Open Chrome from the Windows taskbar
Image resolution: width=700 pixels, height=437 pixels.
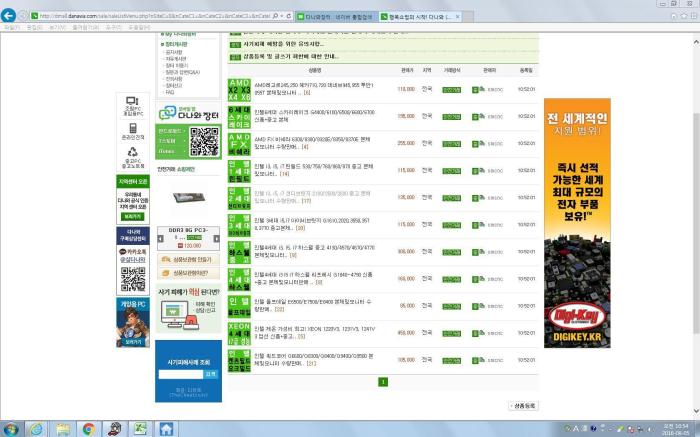tap(87, 428)
